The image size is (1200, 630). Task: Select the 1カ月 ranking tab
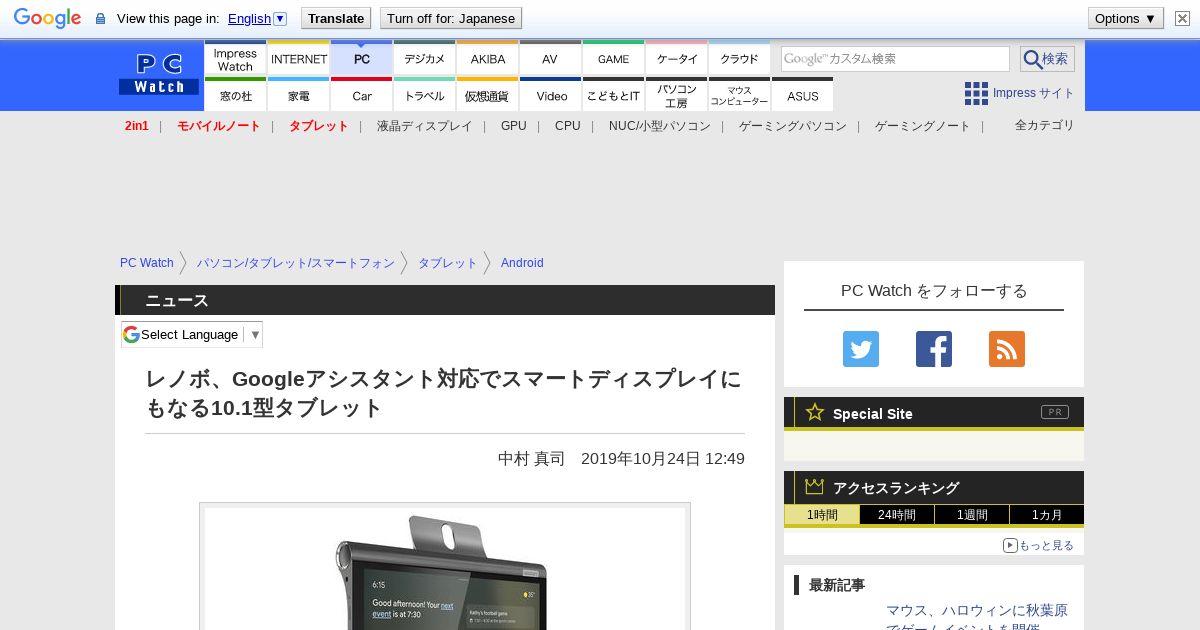[1047, 515]
